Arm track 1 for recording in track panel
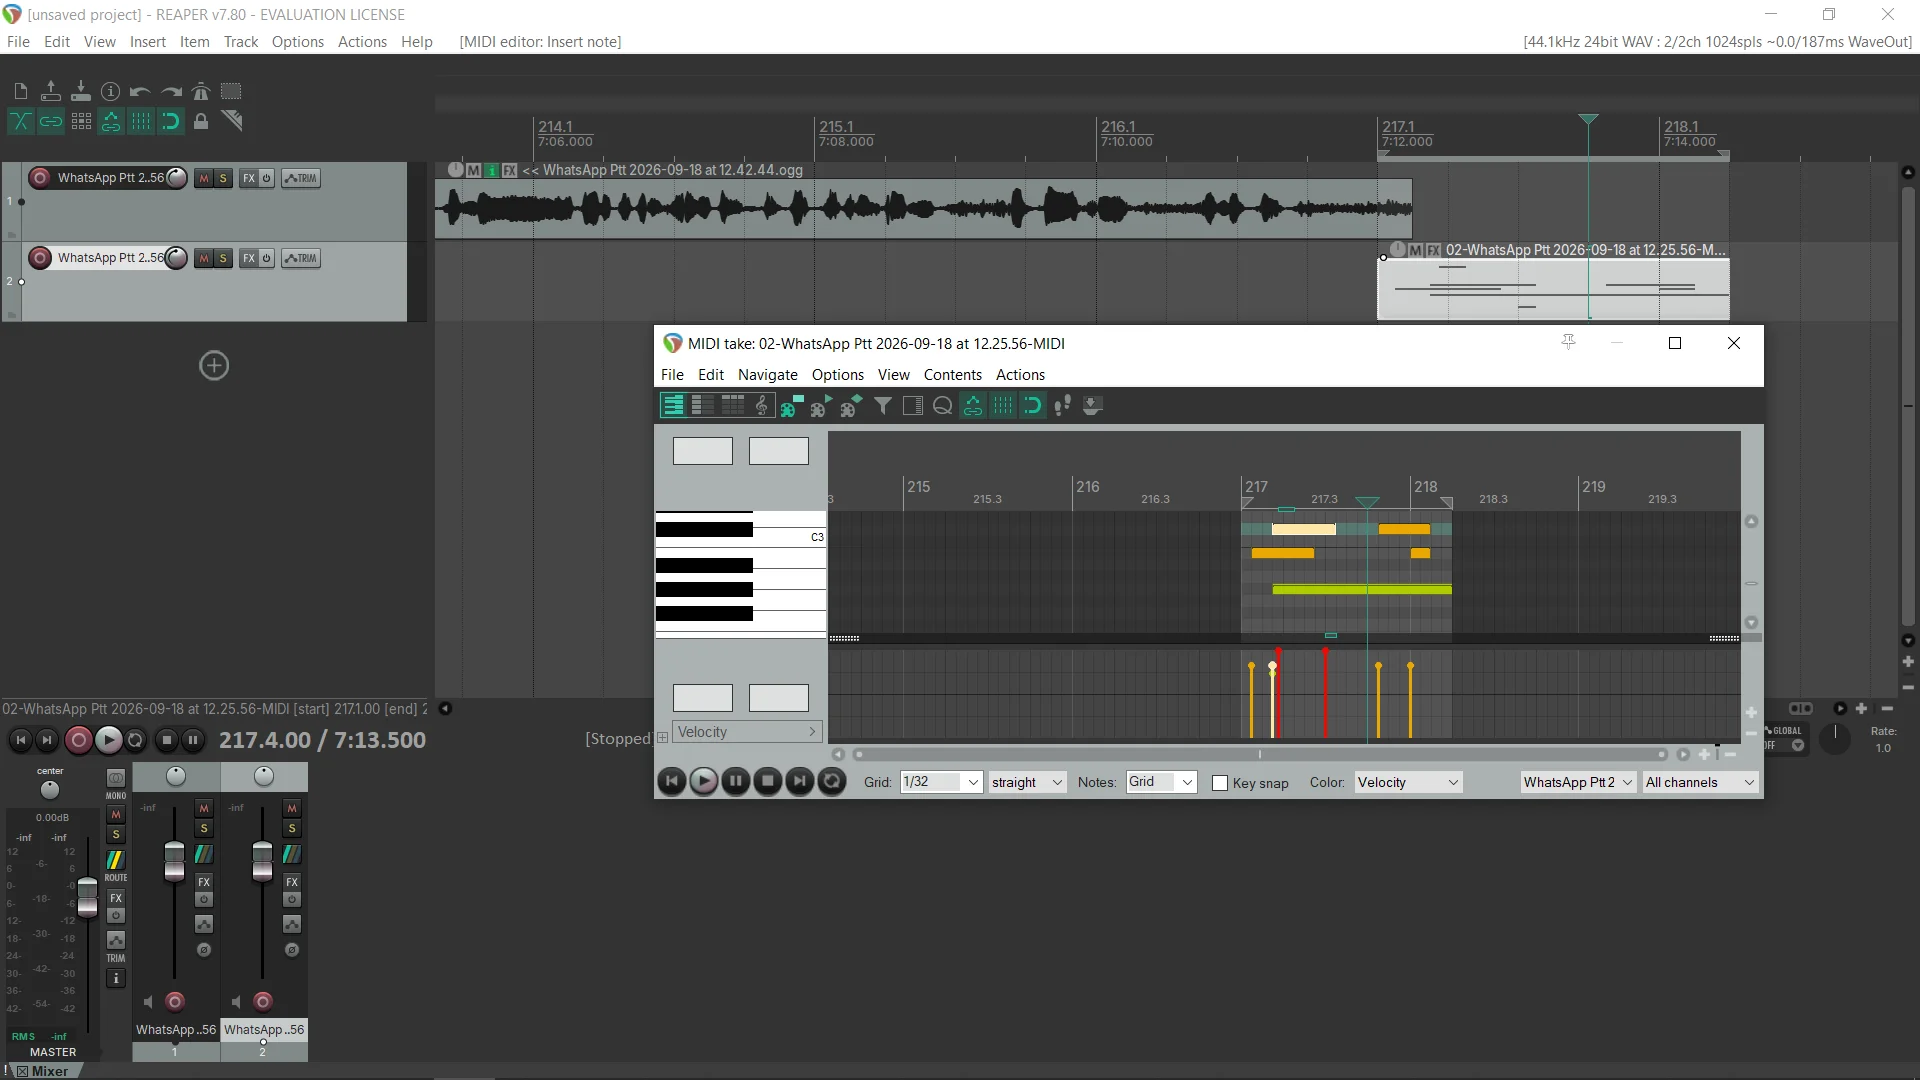The image size is (1920, 1080). [40, 178]
